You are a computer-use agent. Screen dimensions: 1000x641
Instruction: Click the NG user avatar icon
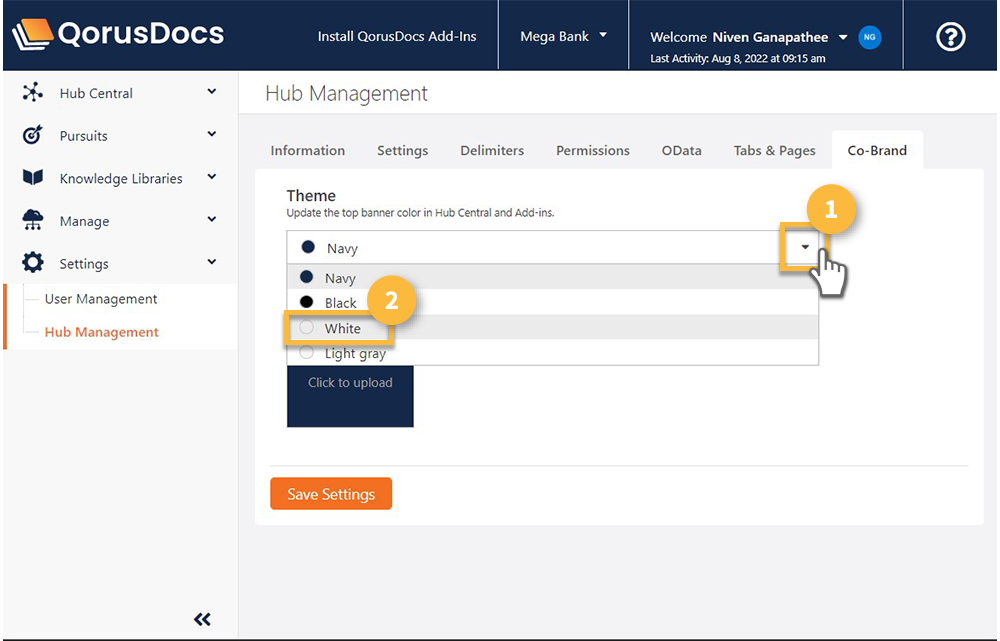tap(869, 37)
